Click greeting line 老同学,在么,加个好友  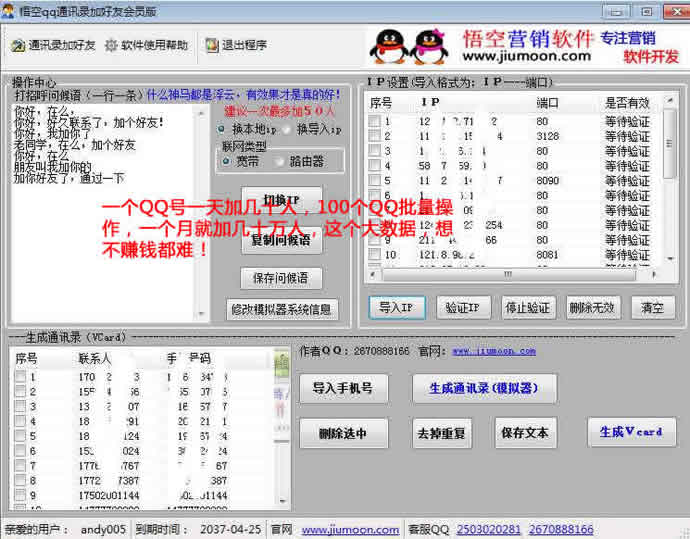point(75,145)
